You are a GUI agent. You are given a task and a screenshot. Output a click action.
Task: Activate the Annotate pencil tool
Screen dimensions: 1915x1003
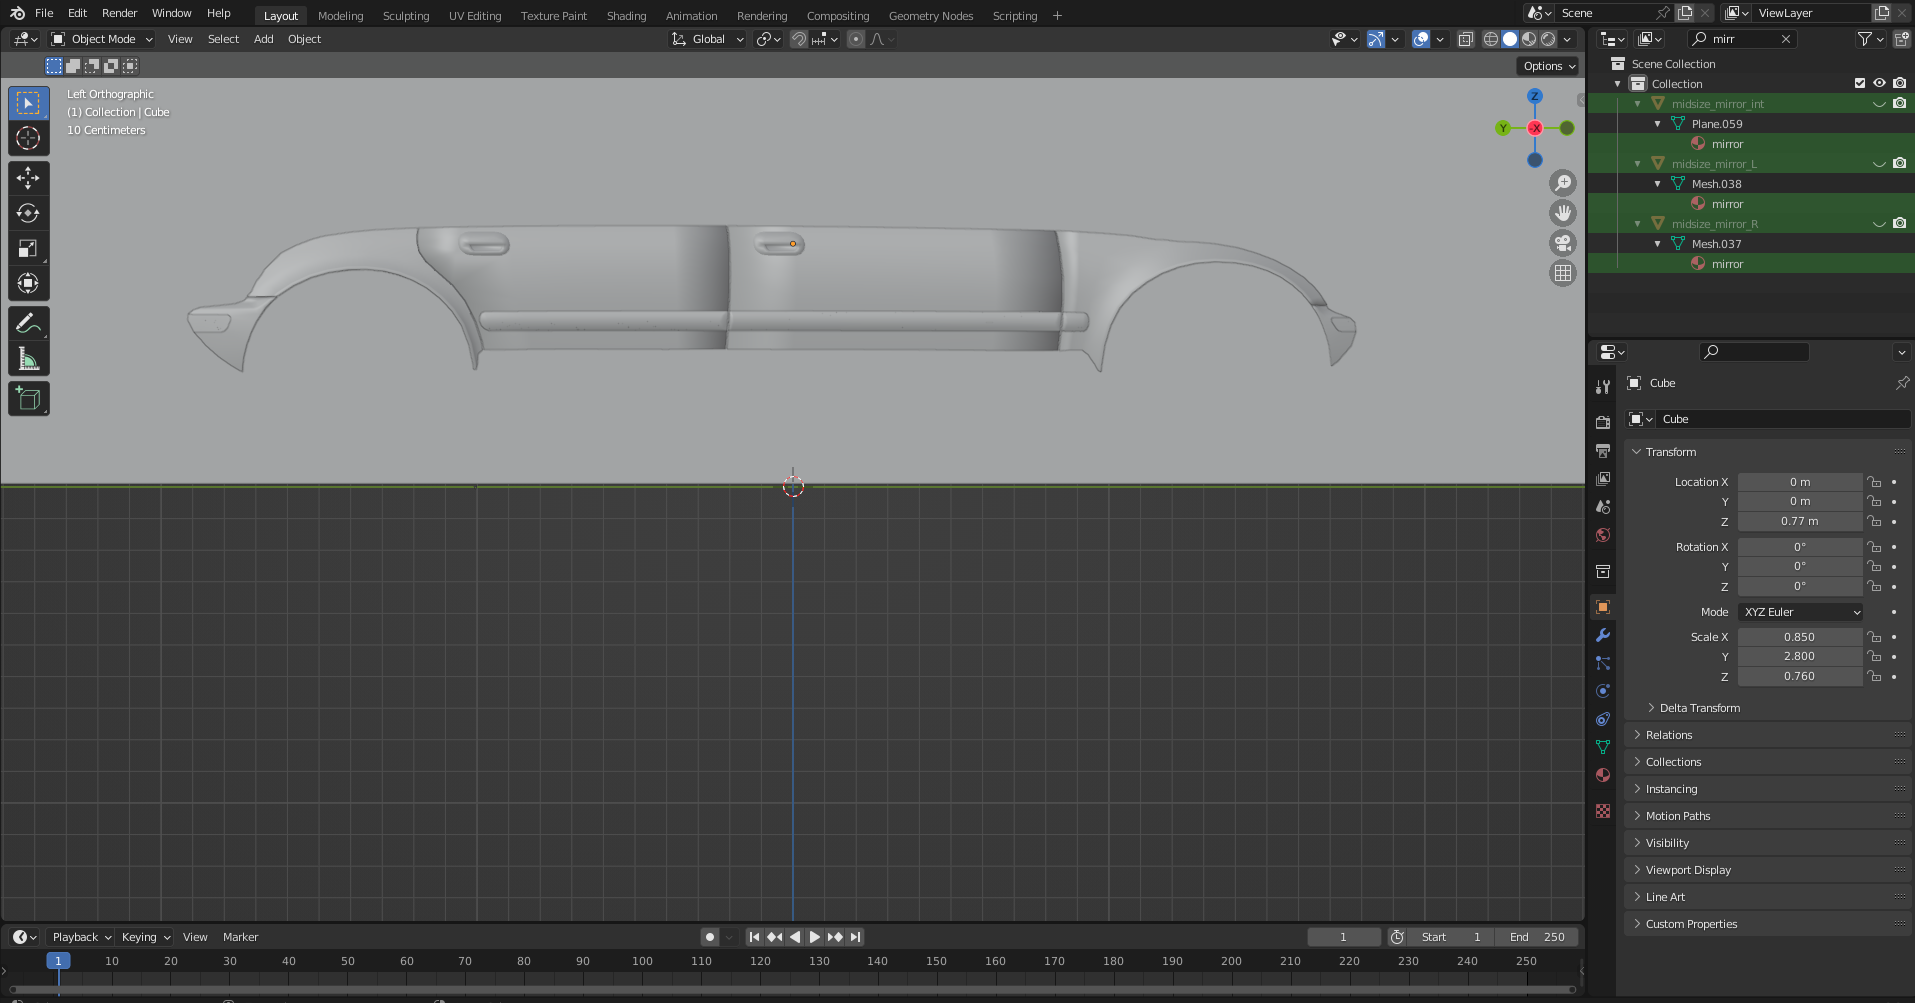pyautogui.click(x=28, y=323)
